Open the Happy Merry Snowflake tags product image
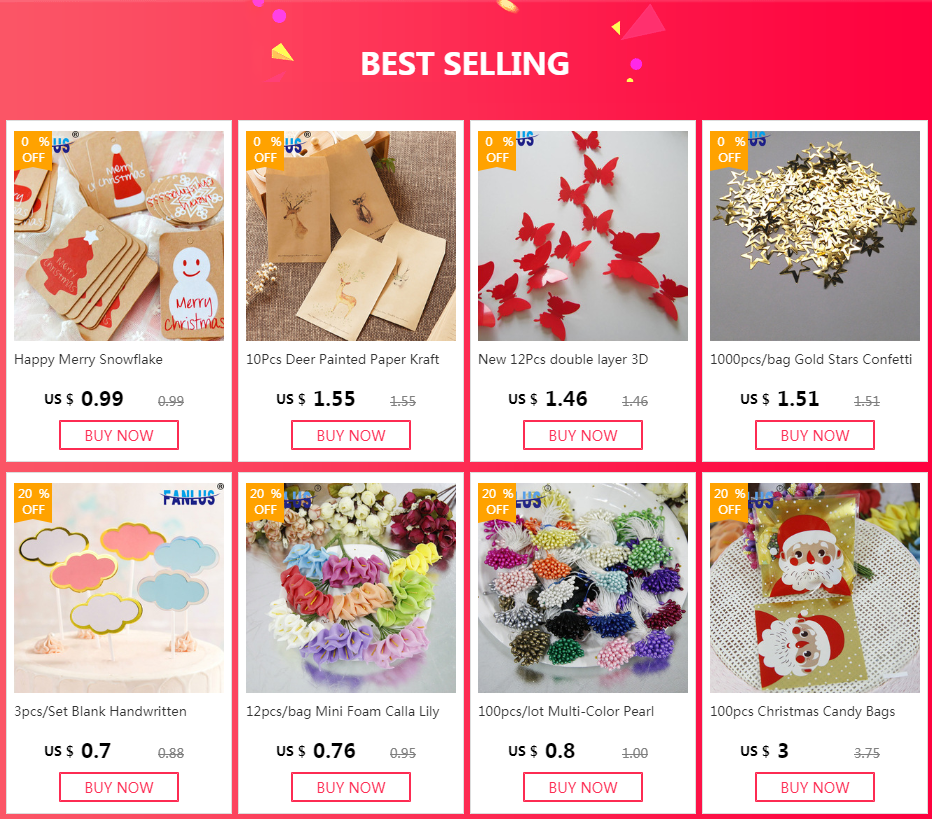 (119, 236)
